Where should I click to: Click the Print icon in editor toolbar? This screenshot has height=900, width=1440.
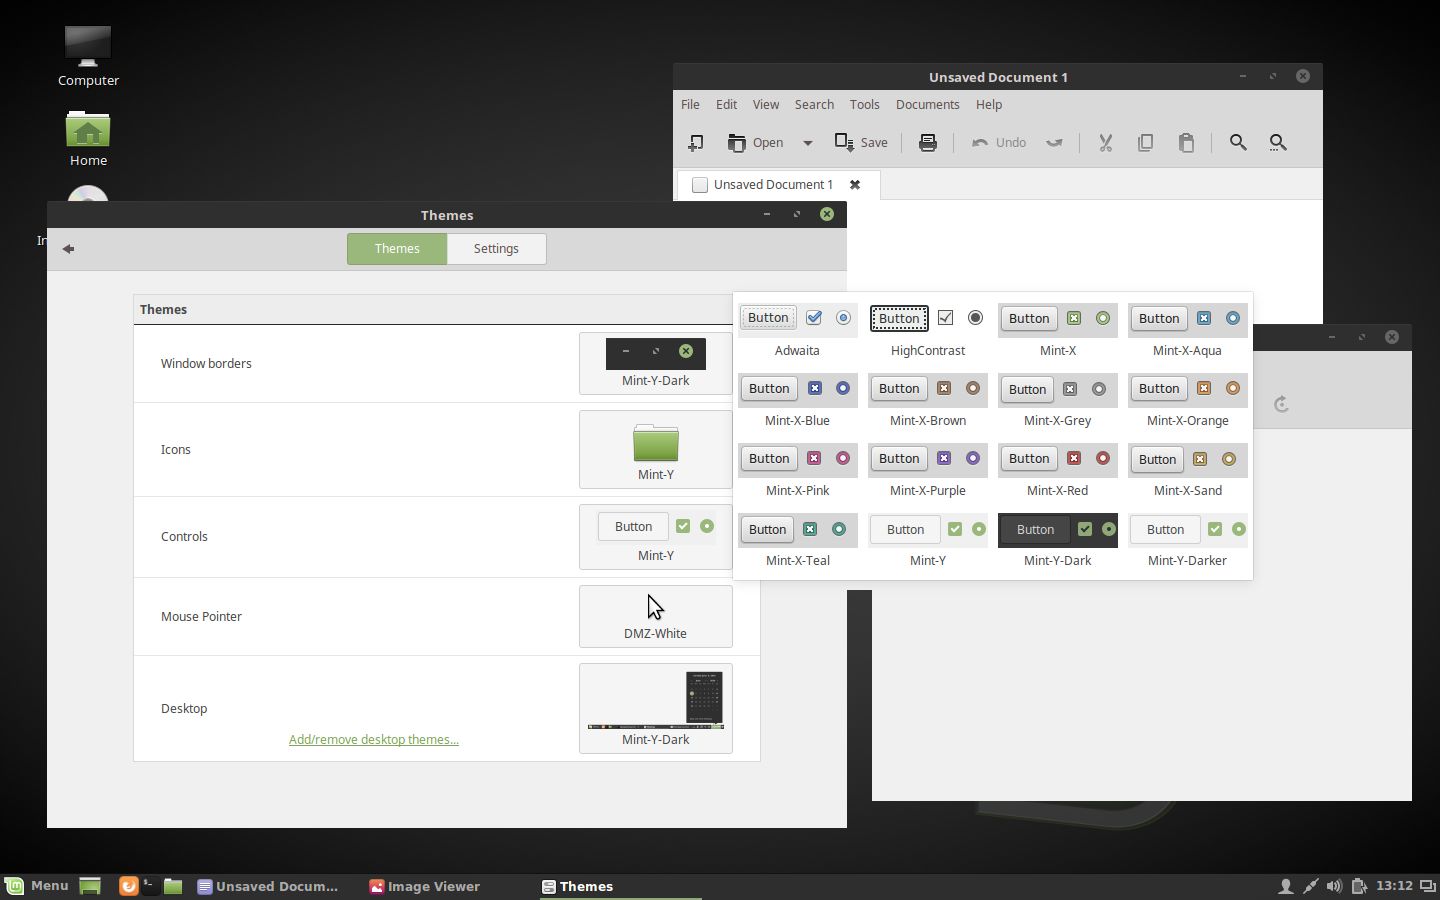tap(928, 143)
